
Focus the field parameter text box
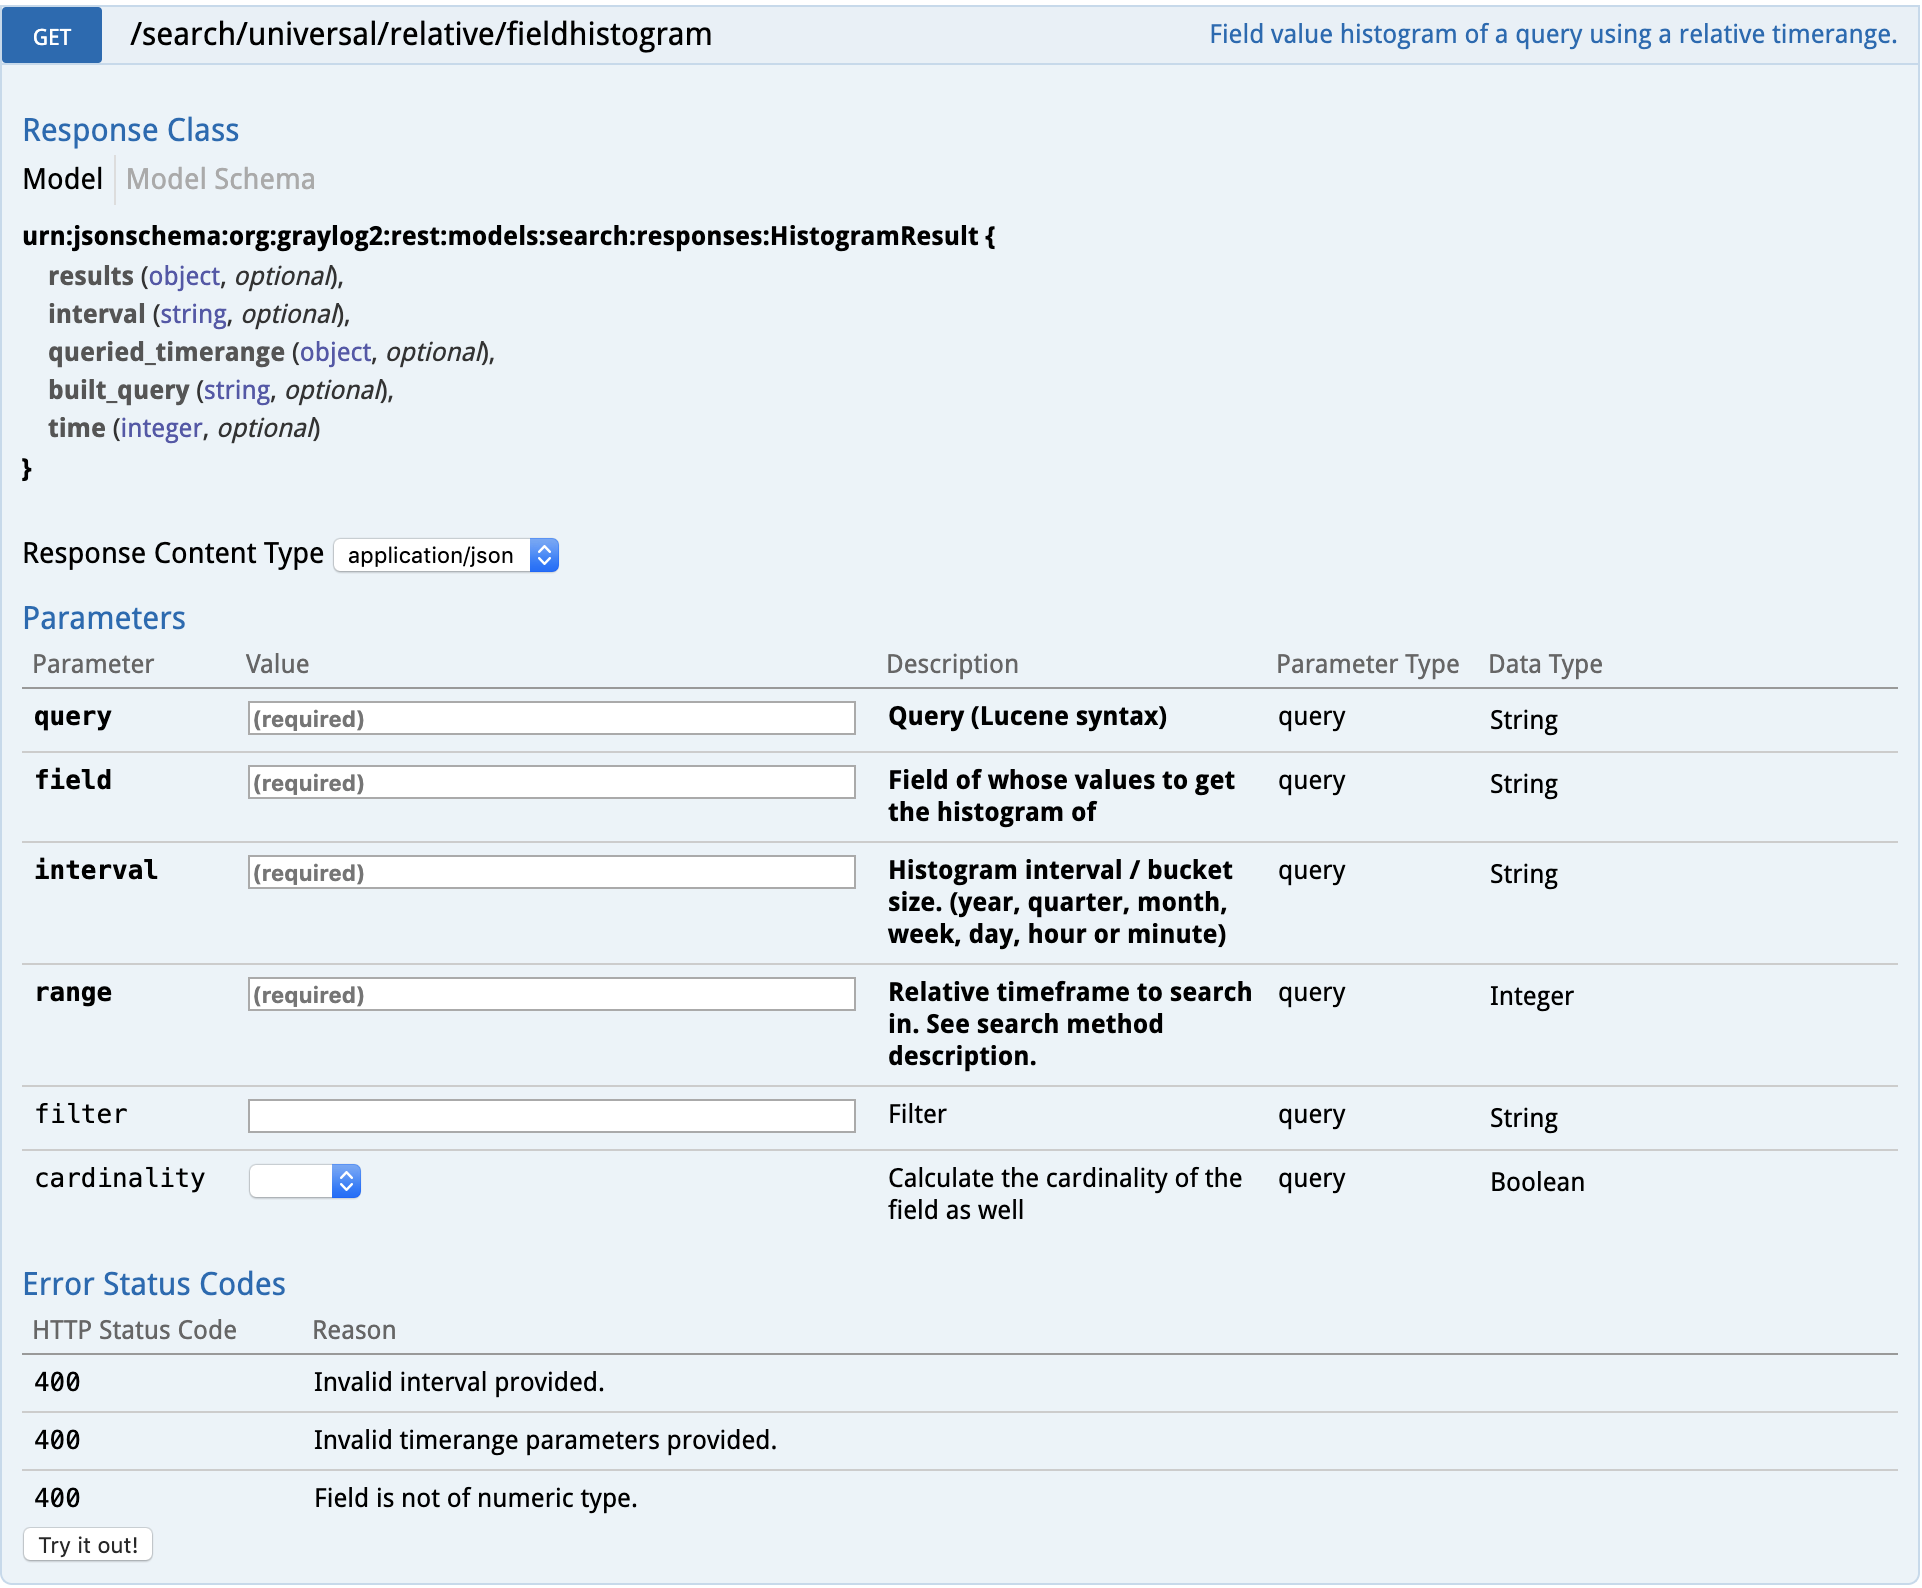[x=551, y=782]
